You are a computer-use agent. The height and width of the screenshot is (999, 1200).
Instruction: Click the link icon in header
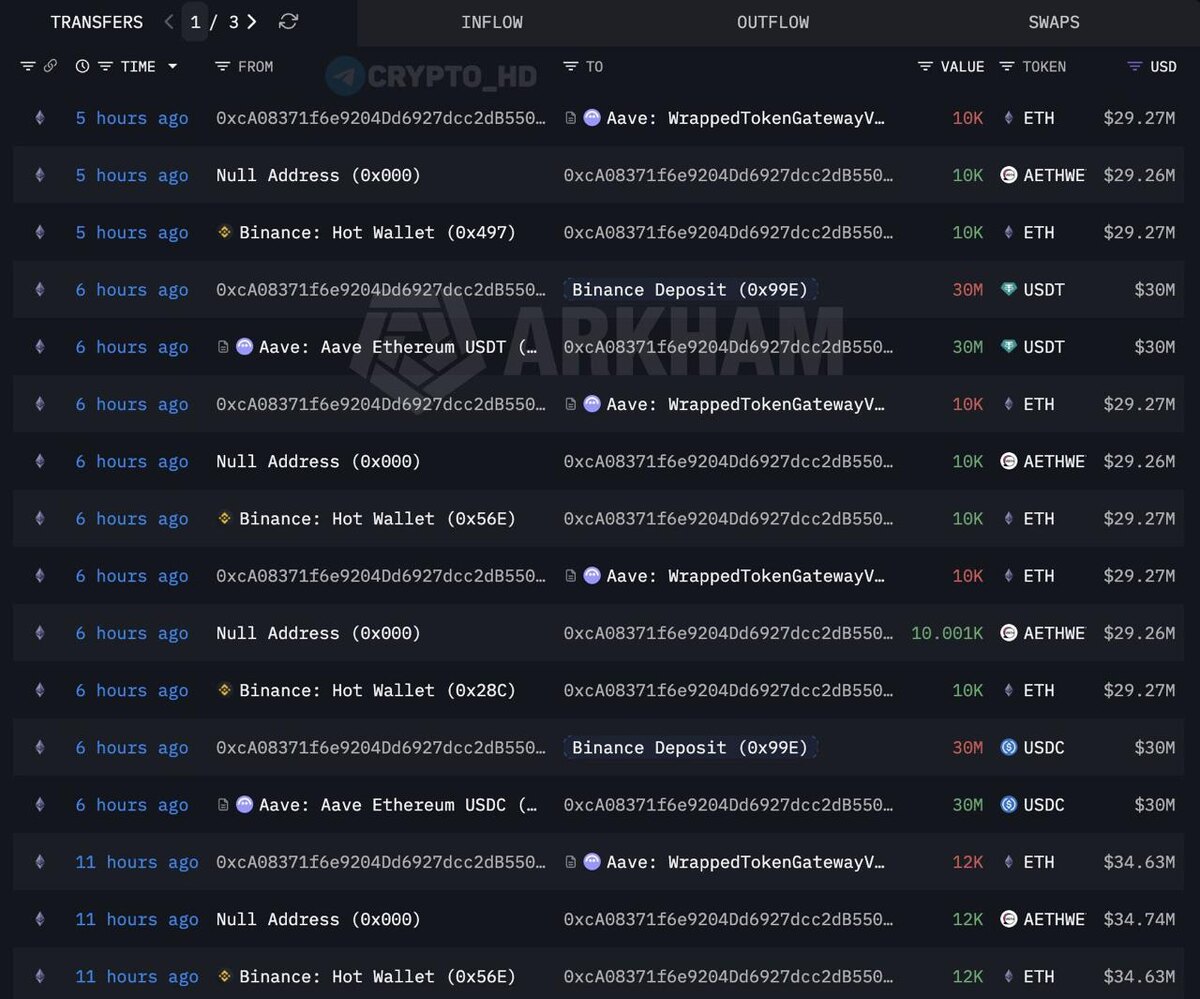tap(51, 67)
